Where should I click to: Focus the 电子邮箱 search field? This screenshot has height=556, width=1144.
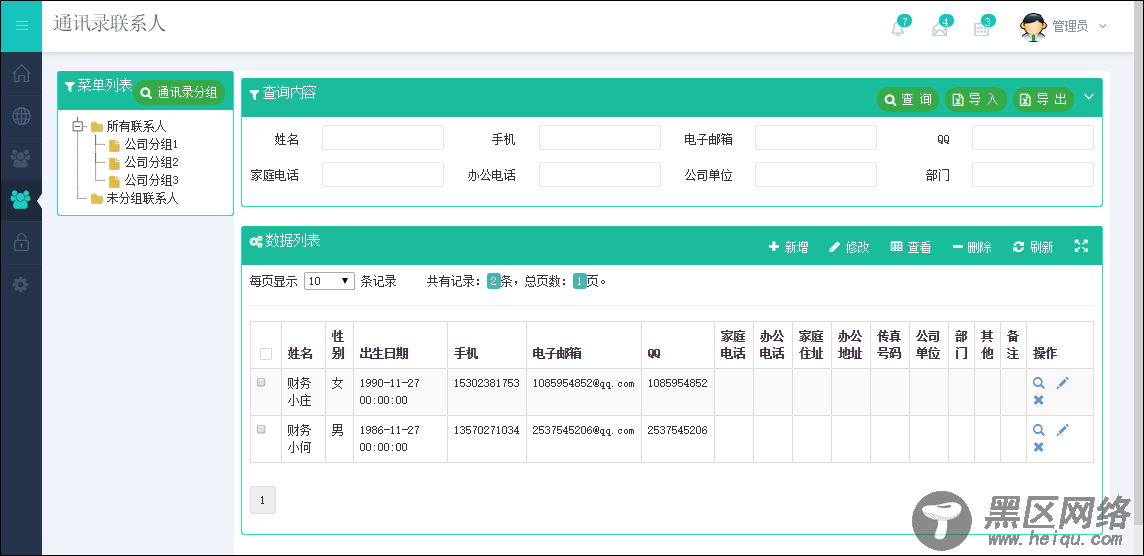click(816, 138)
